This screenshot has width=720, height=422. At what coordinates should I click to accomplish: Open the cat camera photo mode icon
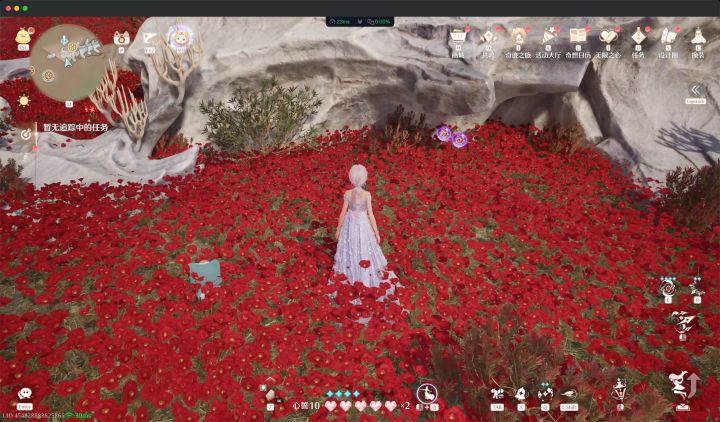121,38
